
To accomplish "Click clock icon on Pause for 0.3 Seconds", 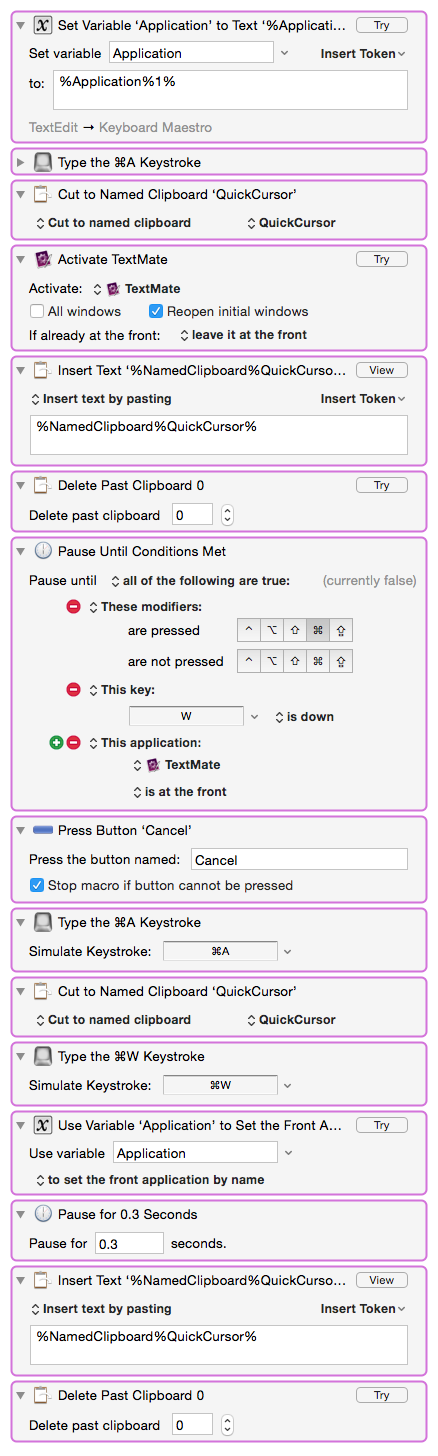I will point(43,1214).
